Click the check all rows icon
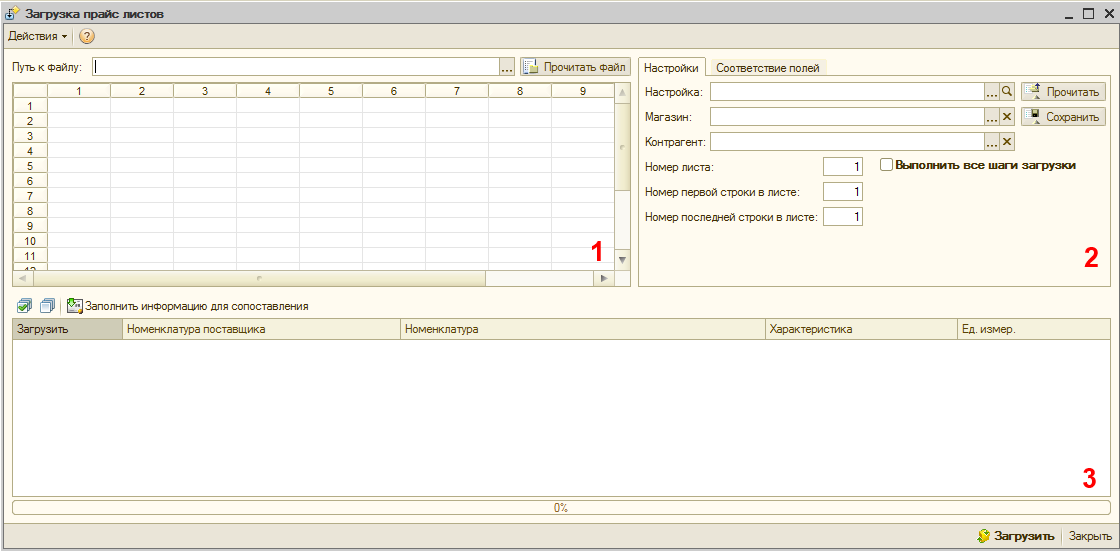Viewport: 1120px width, 551px height. click(x=25, y=306)
